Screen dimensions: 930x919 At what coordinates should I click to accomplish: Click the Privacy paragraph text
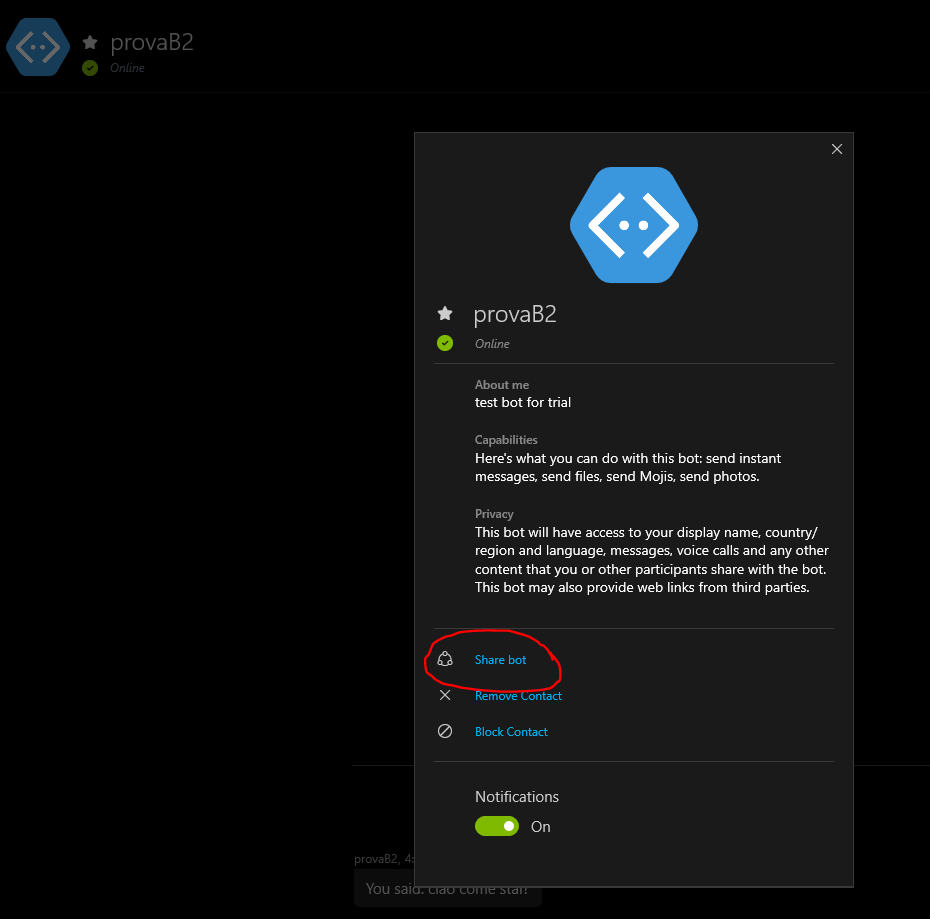651,560
